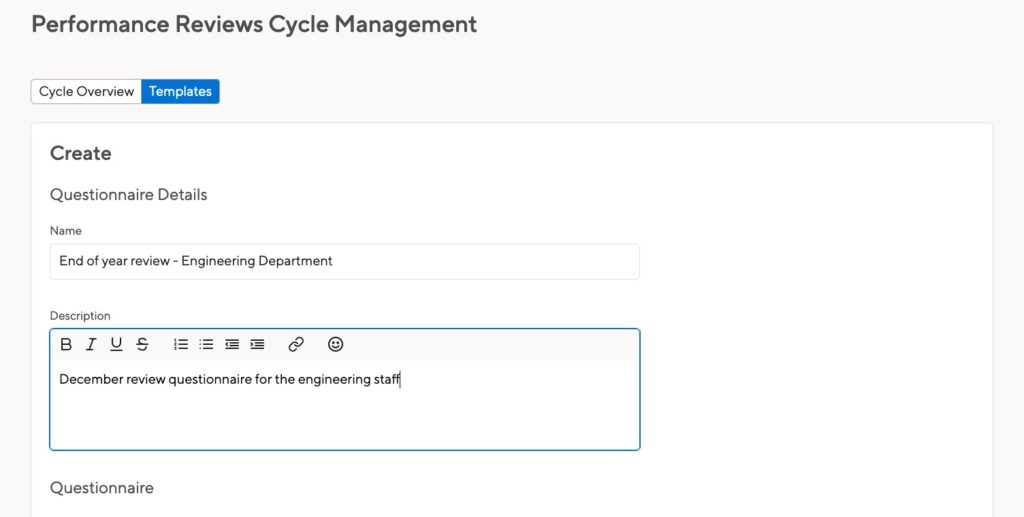Image resolution: width=1024 pixels, height=517 pixels.
Task: Select the Templates tab
Action: [x=180, y=91]
